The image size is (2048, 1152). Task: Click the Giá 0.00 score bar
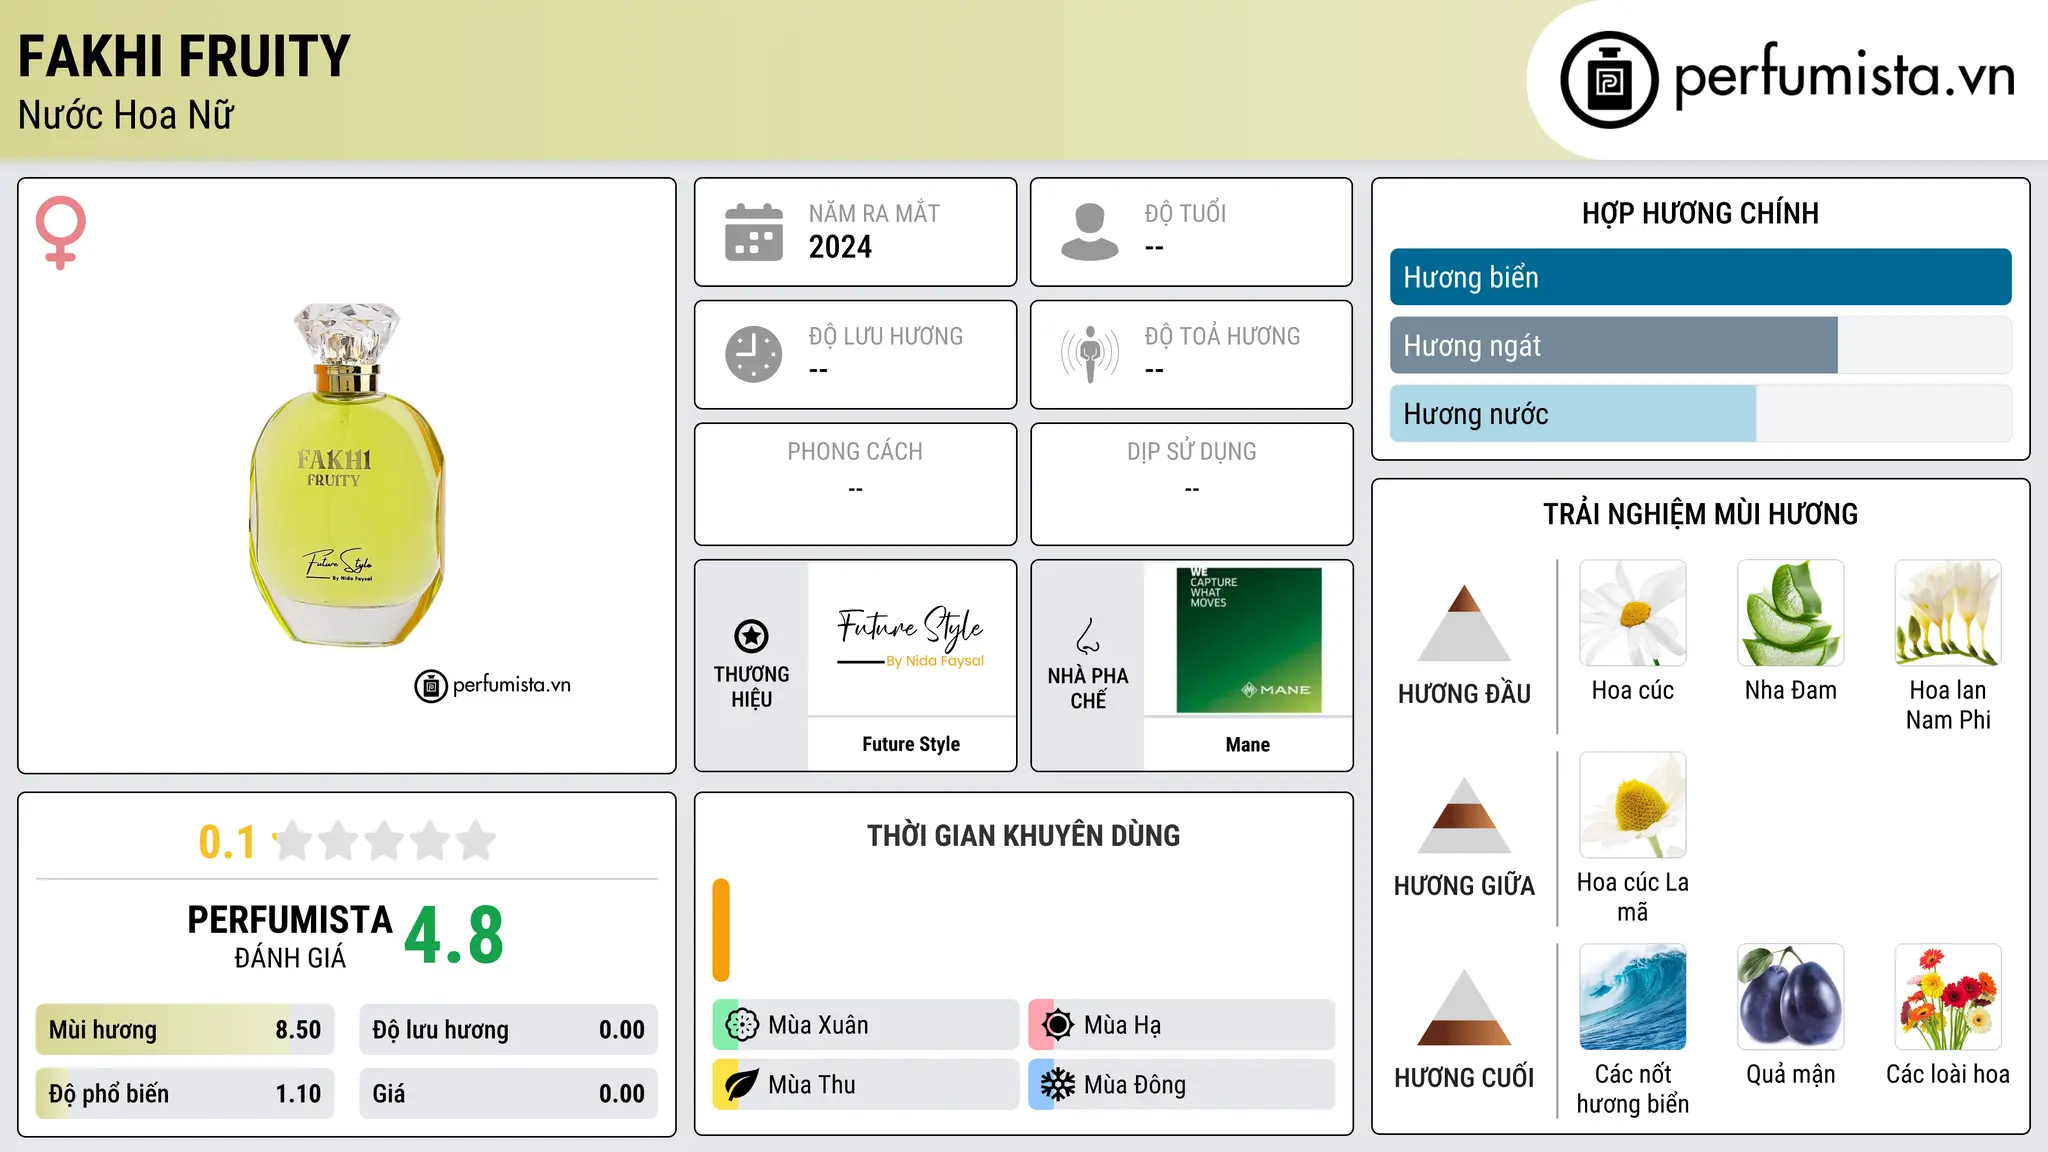click(509, 1094)
